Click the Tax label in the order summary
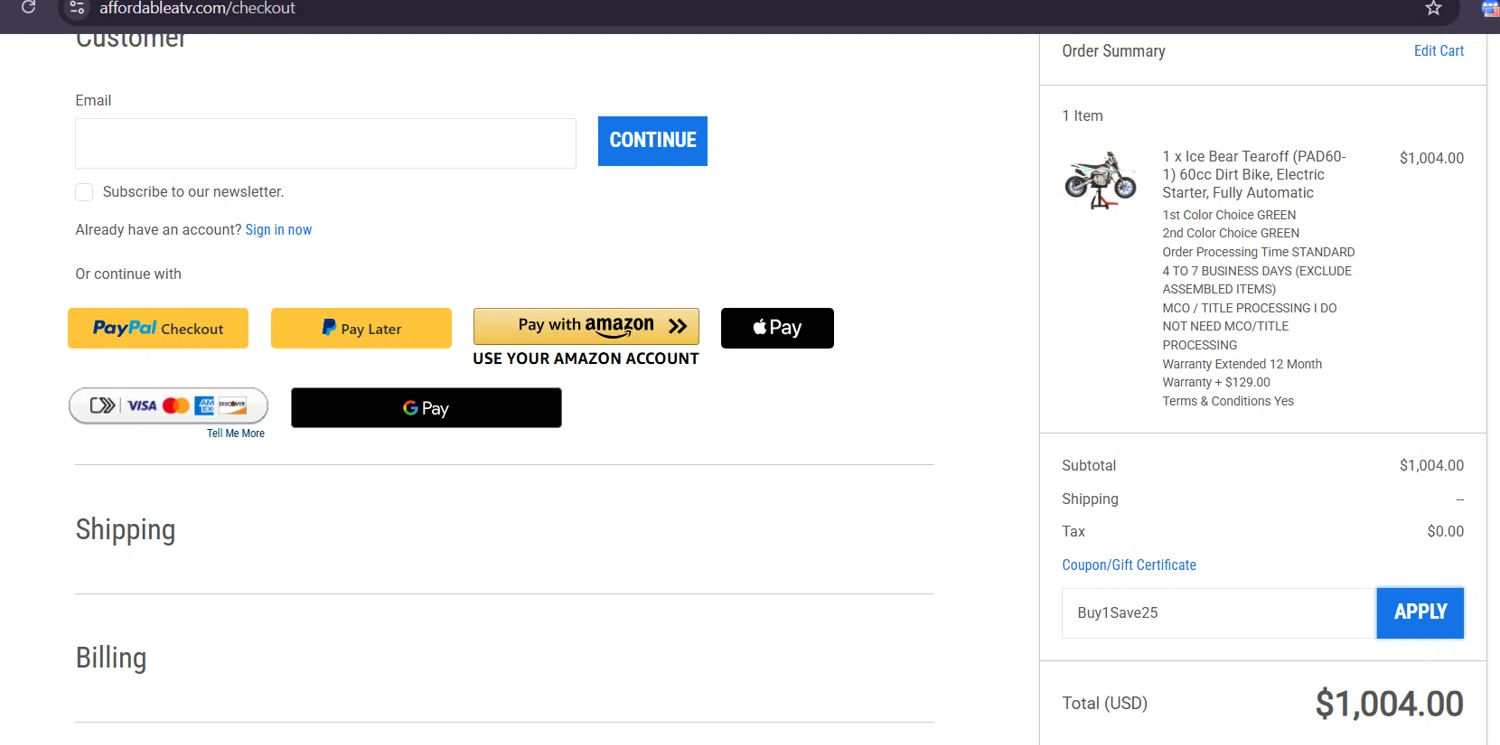1500x745 pixels. click(1073, 532)
